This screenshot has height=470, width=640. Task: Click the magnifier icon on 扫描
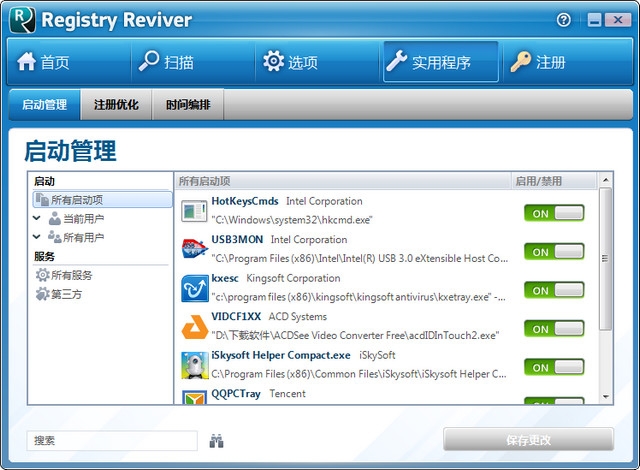click(x=149, y=61)
